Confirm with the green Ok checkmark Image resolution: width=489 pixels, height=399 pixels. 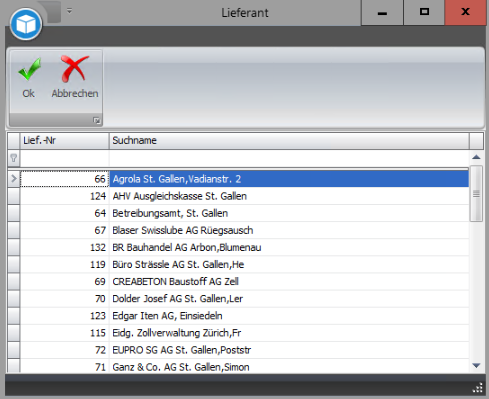tap(29, 78)
